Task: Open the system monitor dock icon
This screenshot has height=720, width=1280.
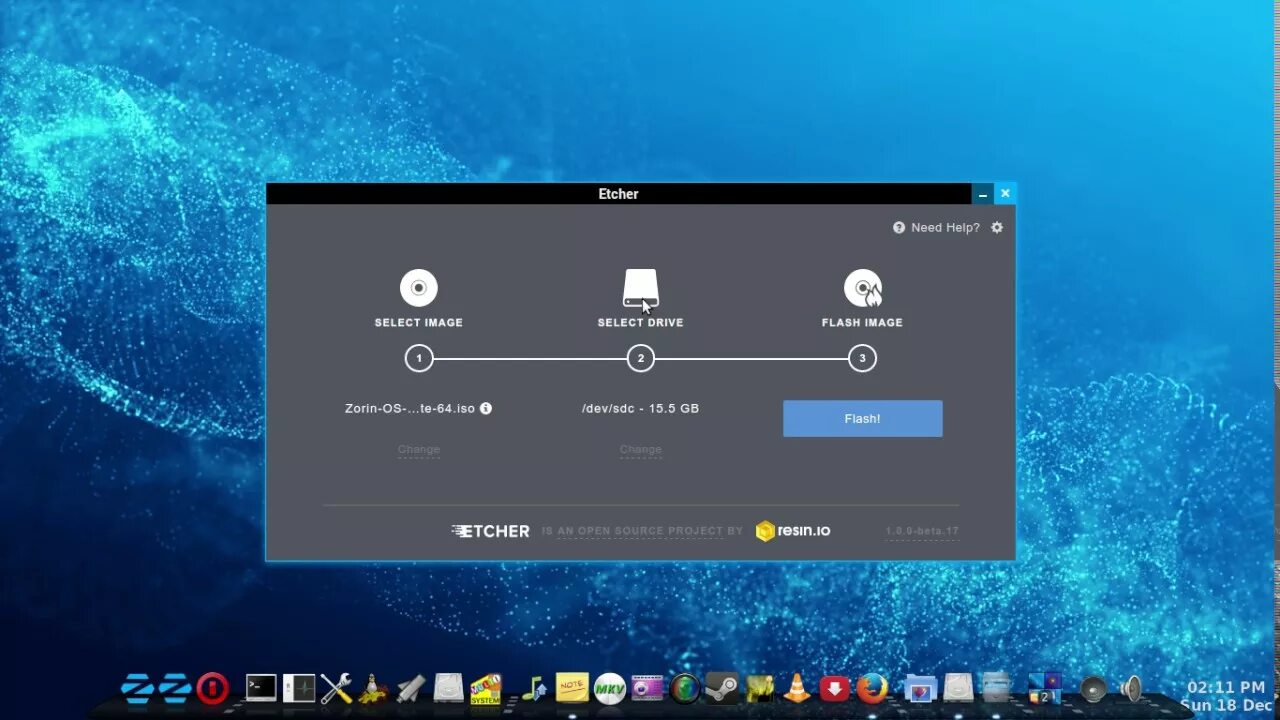Action: coord(299,688)
